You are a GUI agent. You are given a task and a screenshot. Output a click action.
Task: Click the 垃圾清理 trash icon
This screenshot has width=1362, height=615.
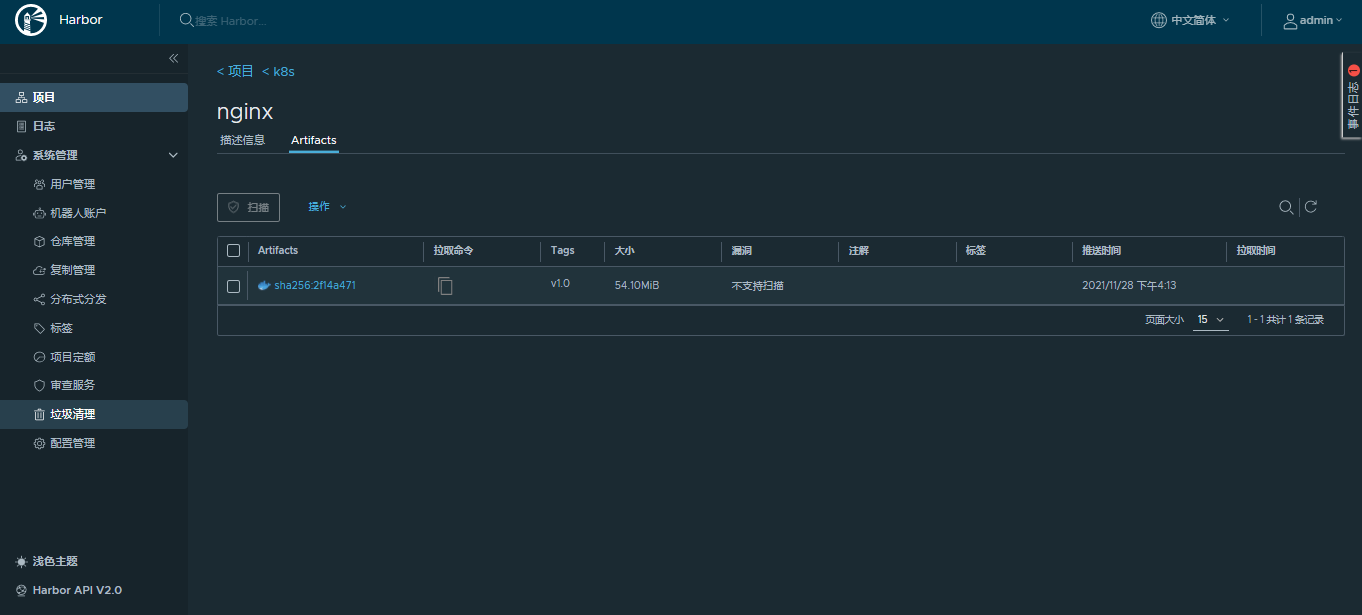(x=39, y=414)
